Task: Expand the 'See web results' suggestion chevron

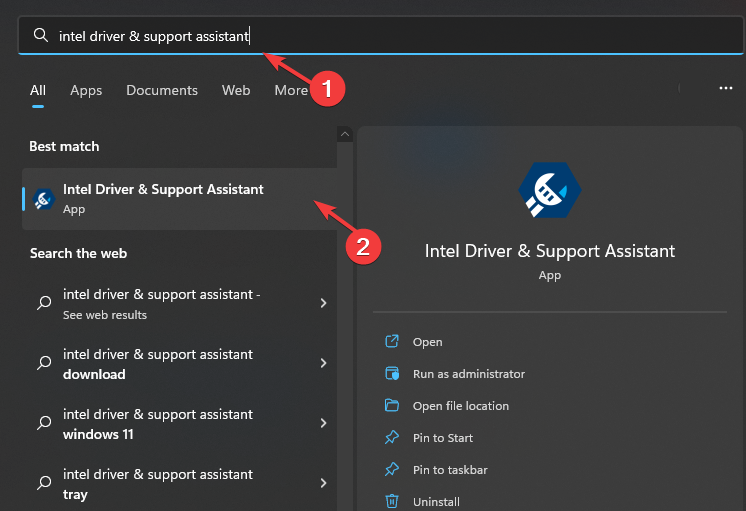Action: pos(324,303)
